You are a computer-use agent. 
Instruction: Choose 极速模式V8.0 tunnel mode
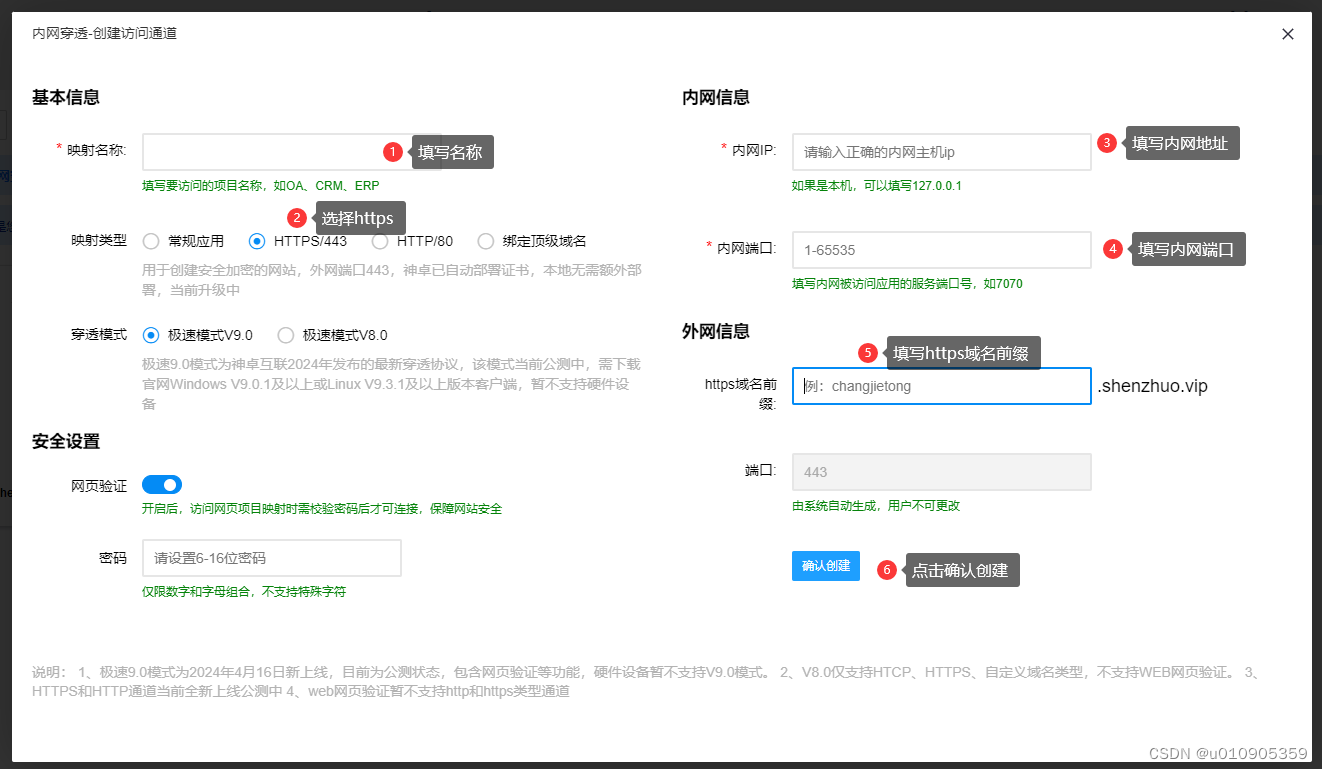click(x=286, y=335)
